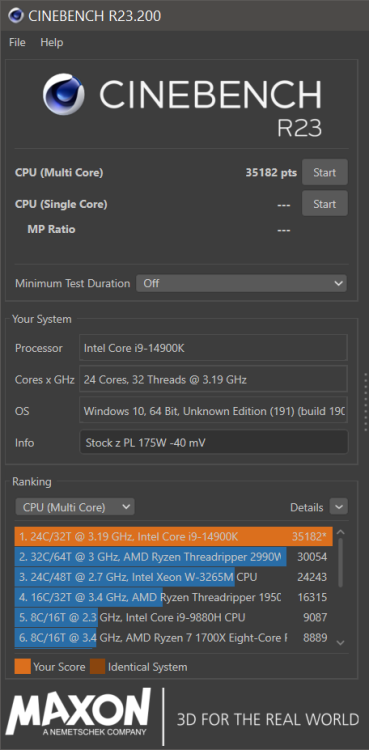The image size is (369, 750).
Task: Click the Cinebench title bar app icon
Action: (16, 16)
